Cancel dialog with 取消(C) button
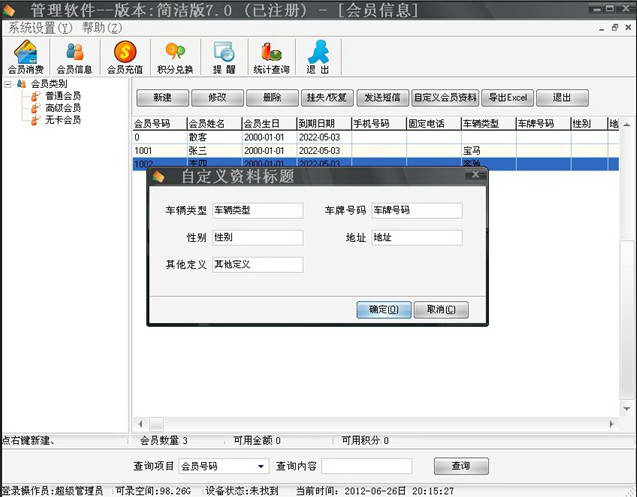Screen dimensions: 637x497 (441, 310)
